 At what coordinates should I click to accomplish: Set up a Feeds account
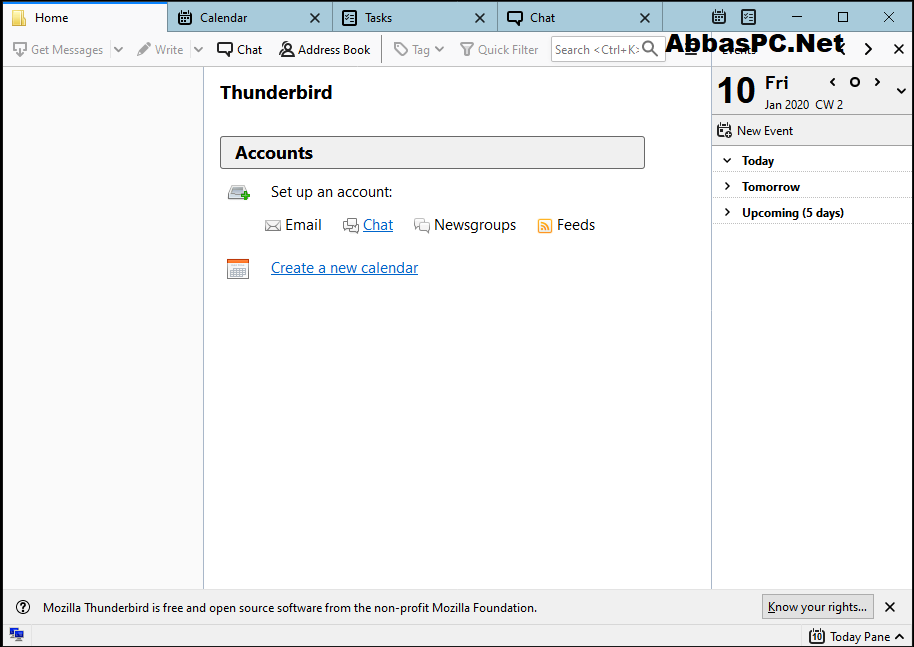click(x=576, y=225)
